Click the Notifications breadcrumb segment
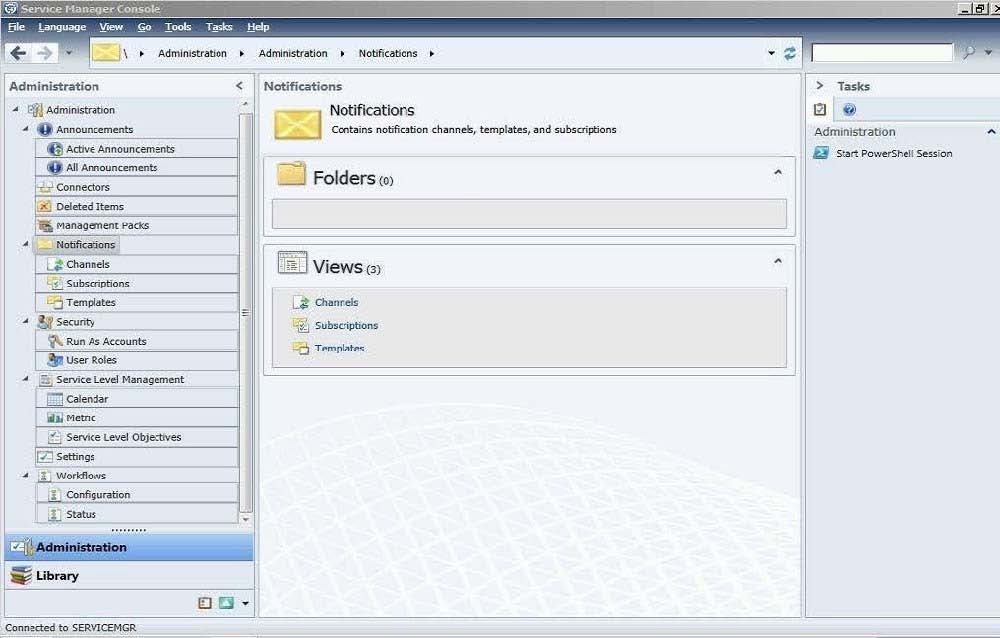1000x638 pixels. coord(388,54)
